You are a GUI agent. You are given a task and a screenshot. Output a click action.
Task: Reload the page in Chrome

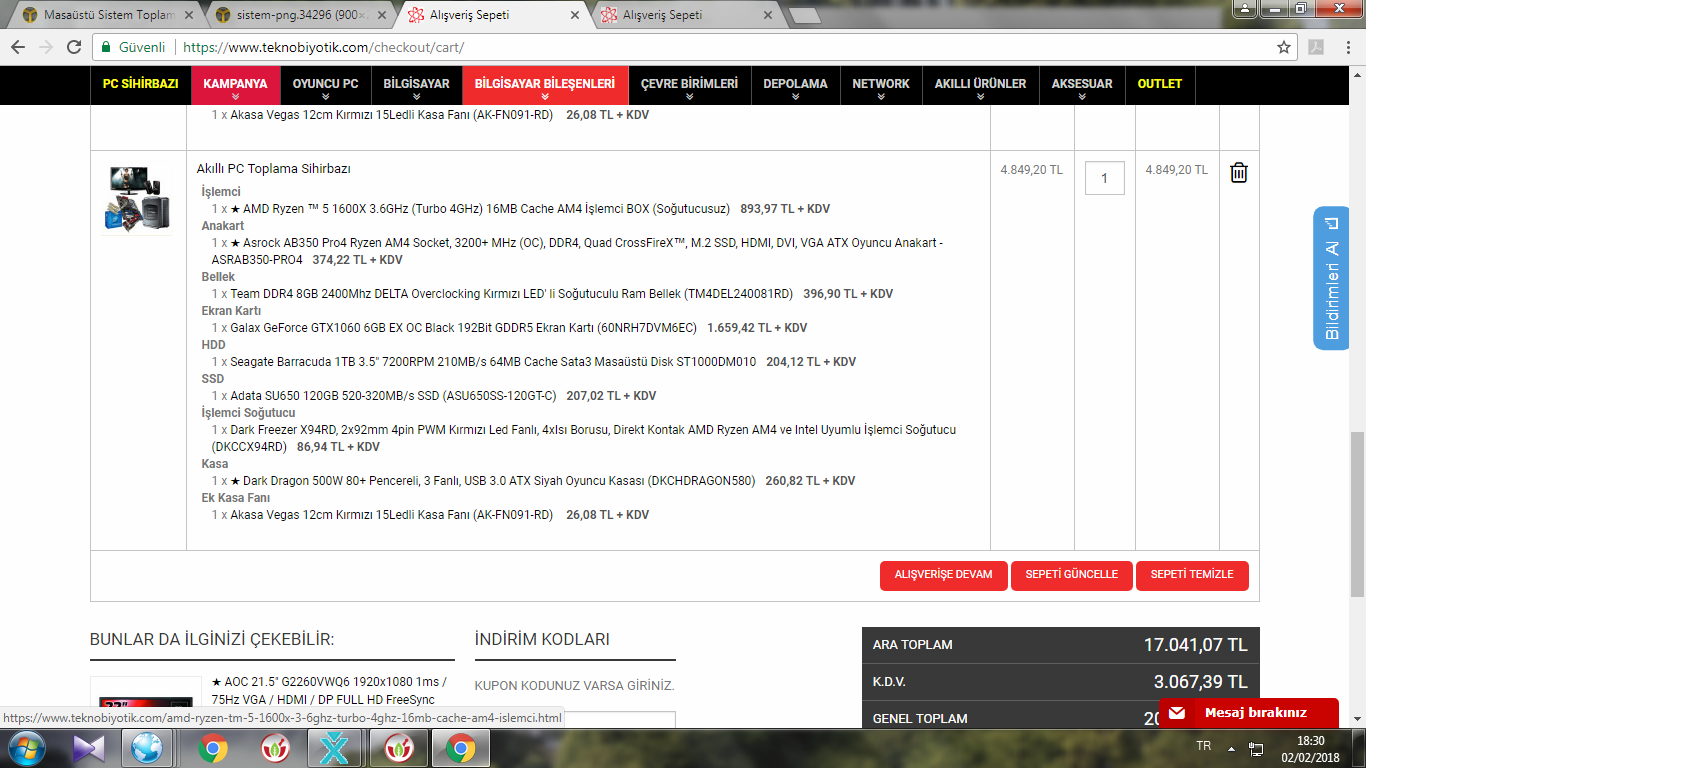74,47
